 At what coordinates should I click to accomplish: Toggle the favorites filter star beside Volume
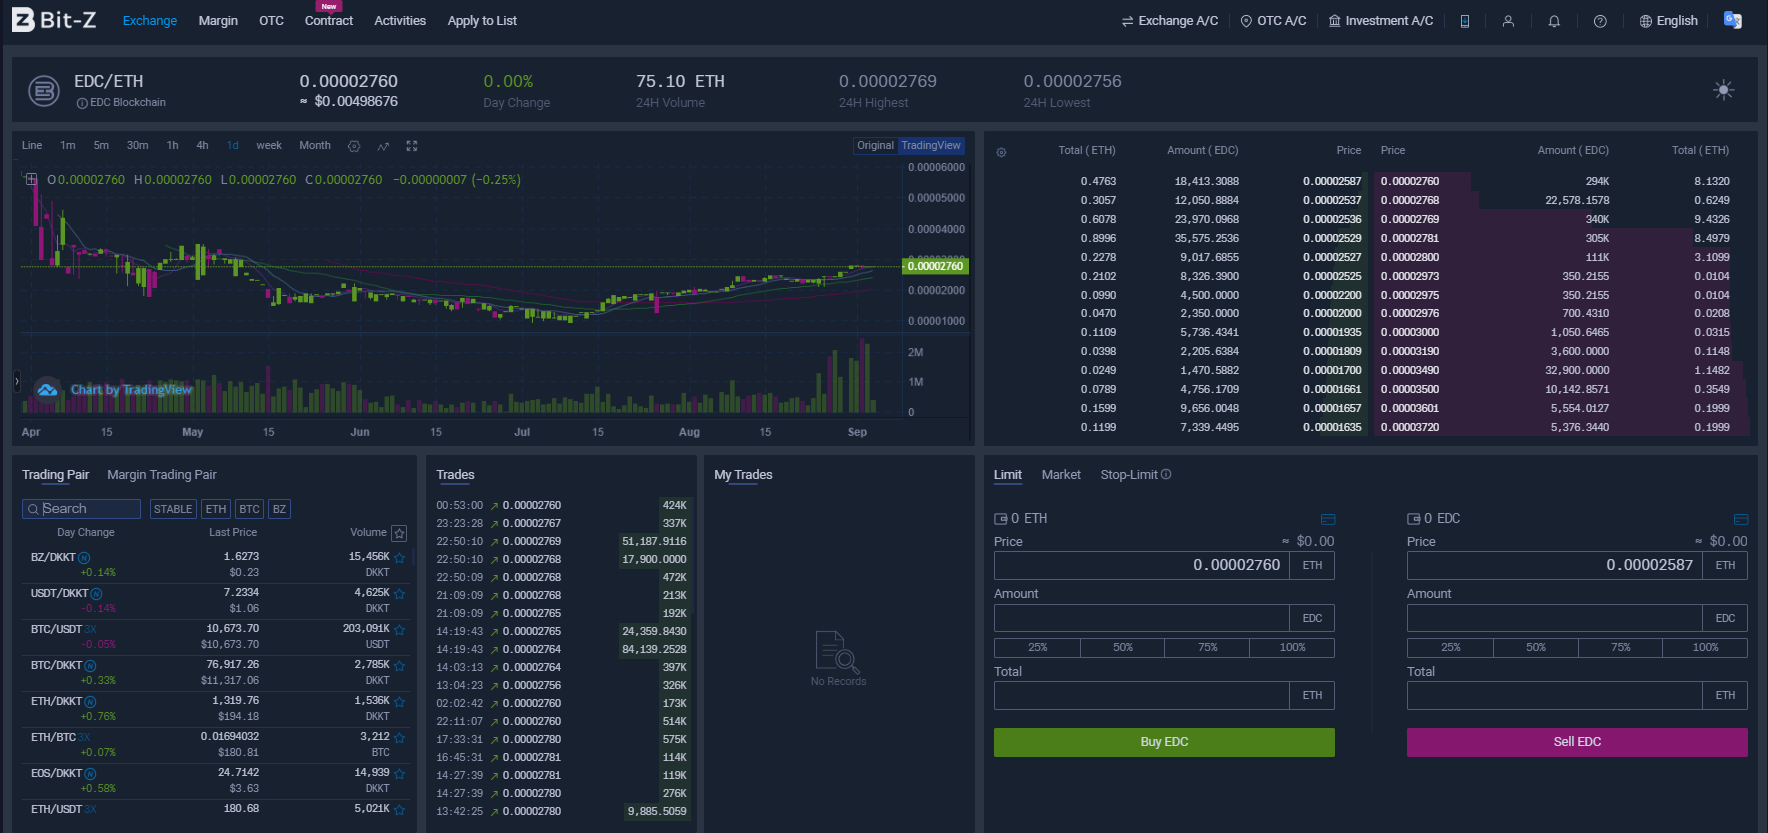[x=399, y=533]
